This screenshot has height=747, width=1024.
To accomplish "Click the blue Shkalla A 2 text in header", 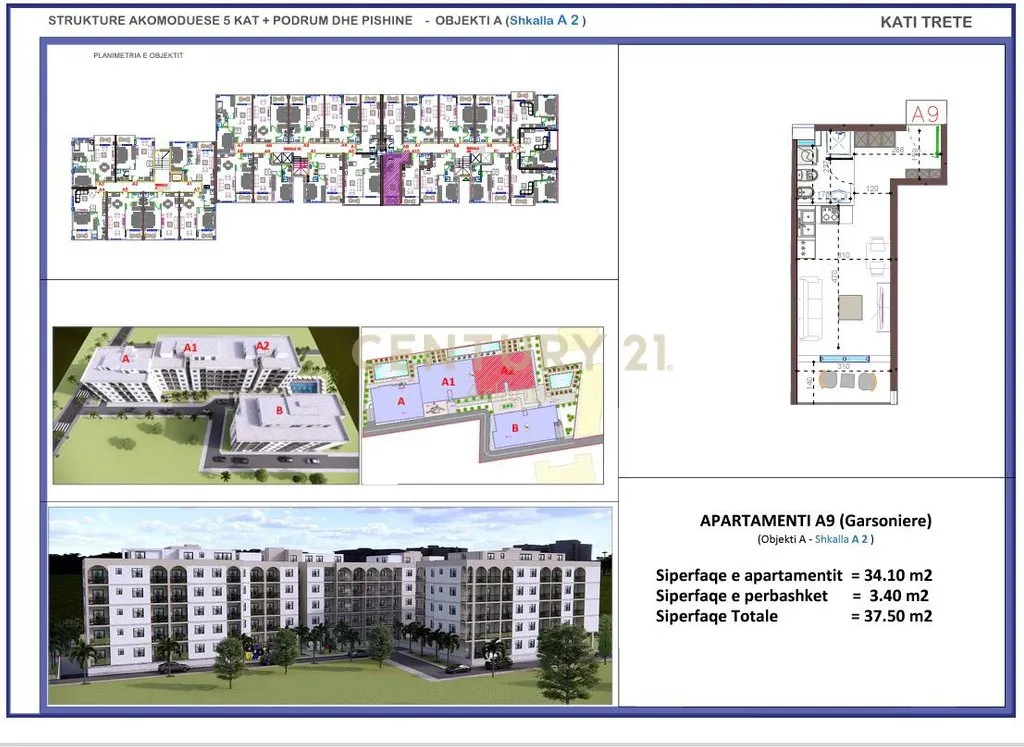I will [x=543, y=21].
